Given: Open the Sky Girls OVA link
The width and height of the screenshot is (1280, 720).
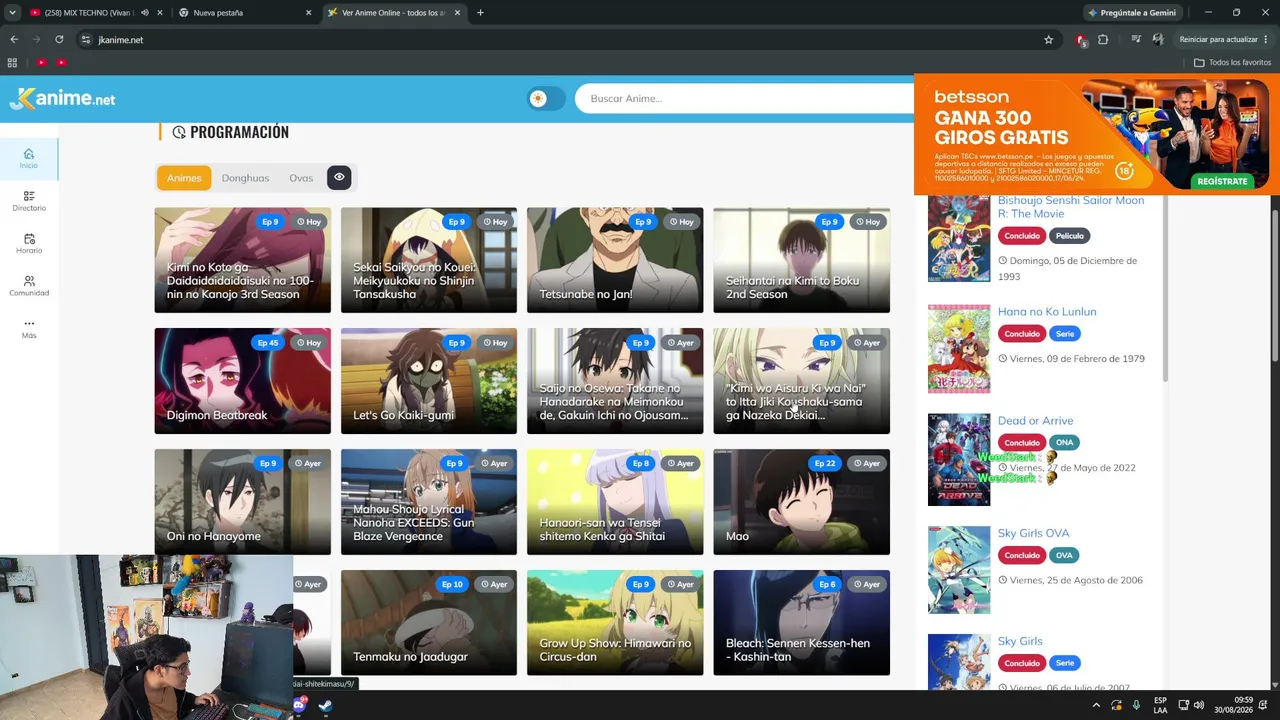Looking at the screenshot, I should (x=1033, y=533).
